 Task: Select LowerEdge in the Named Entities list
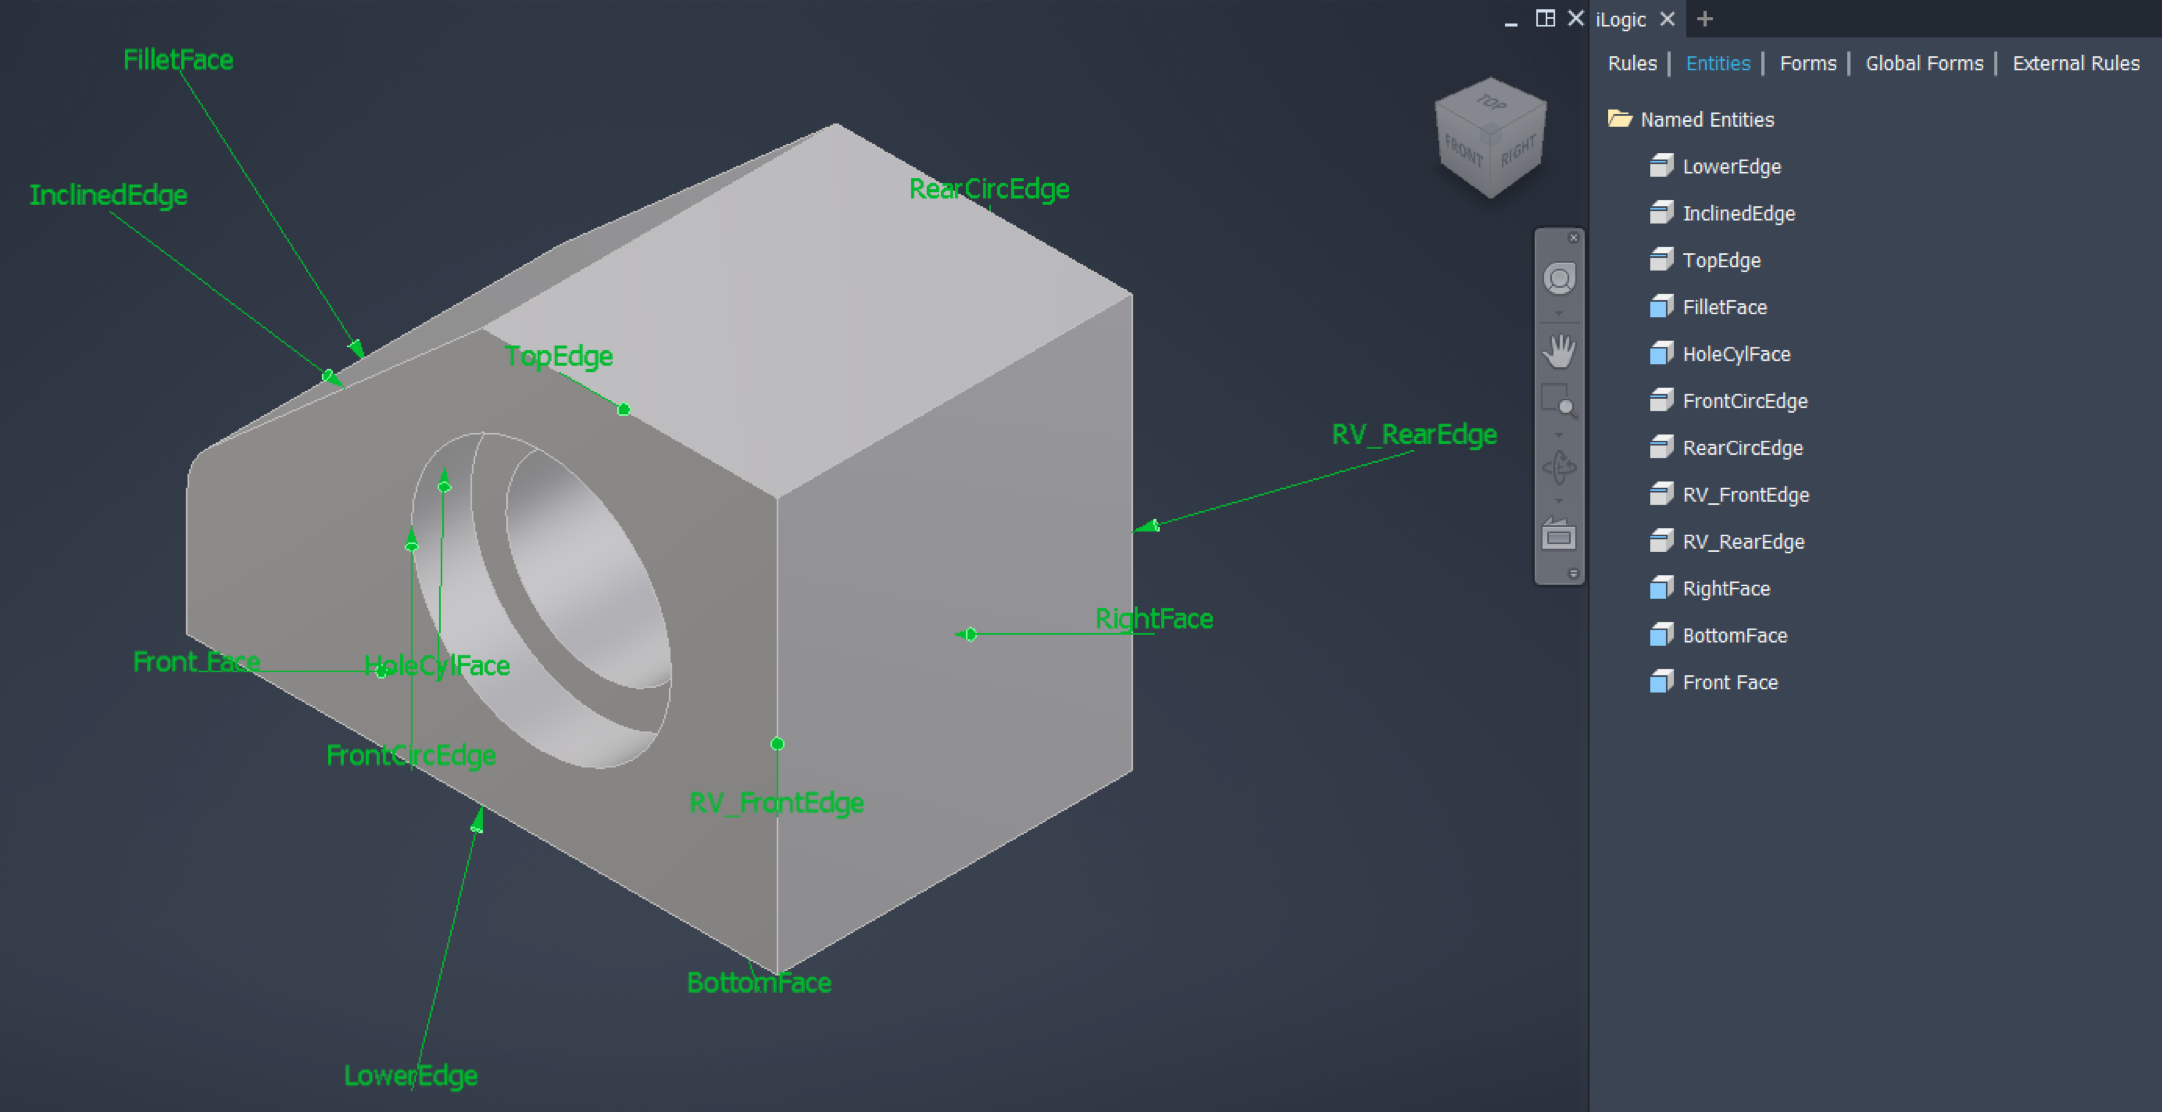(x=1732, y=166)
